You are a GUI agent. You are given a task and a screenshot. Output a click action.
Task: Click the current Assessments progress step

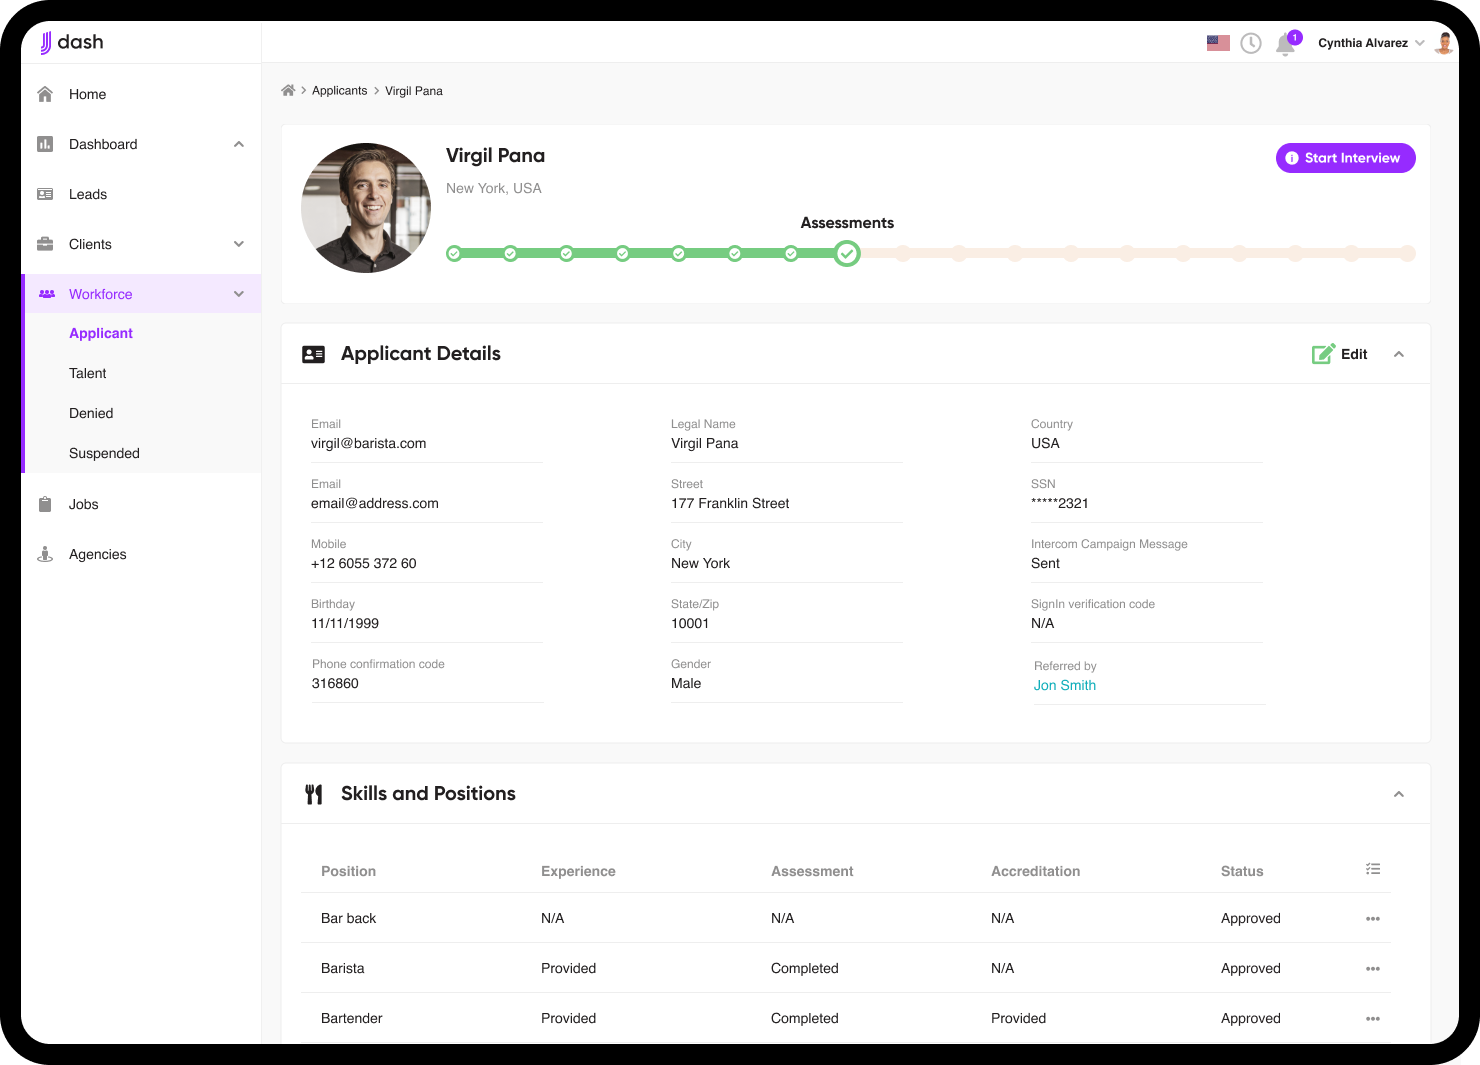pos(847,254)
